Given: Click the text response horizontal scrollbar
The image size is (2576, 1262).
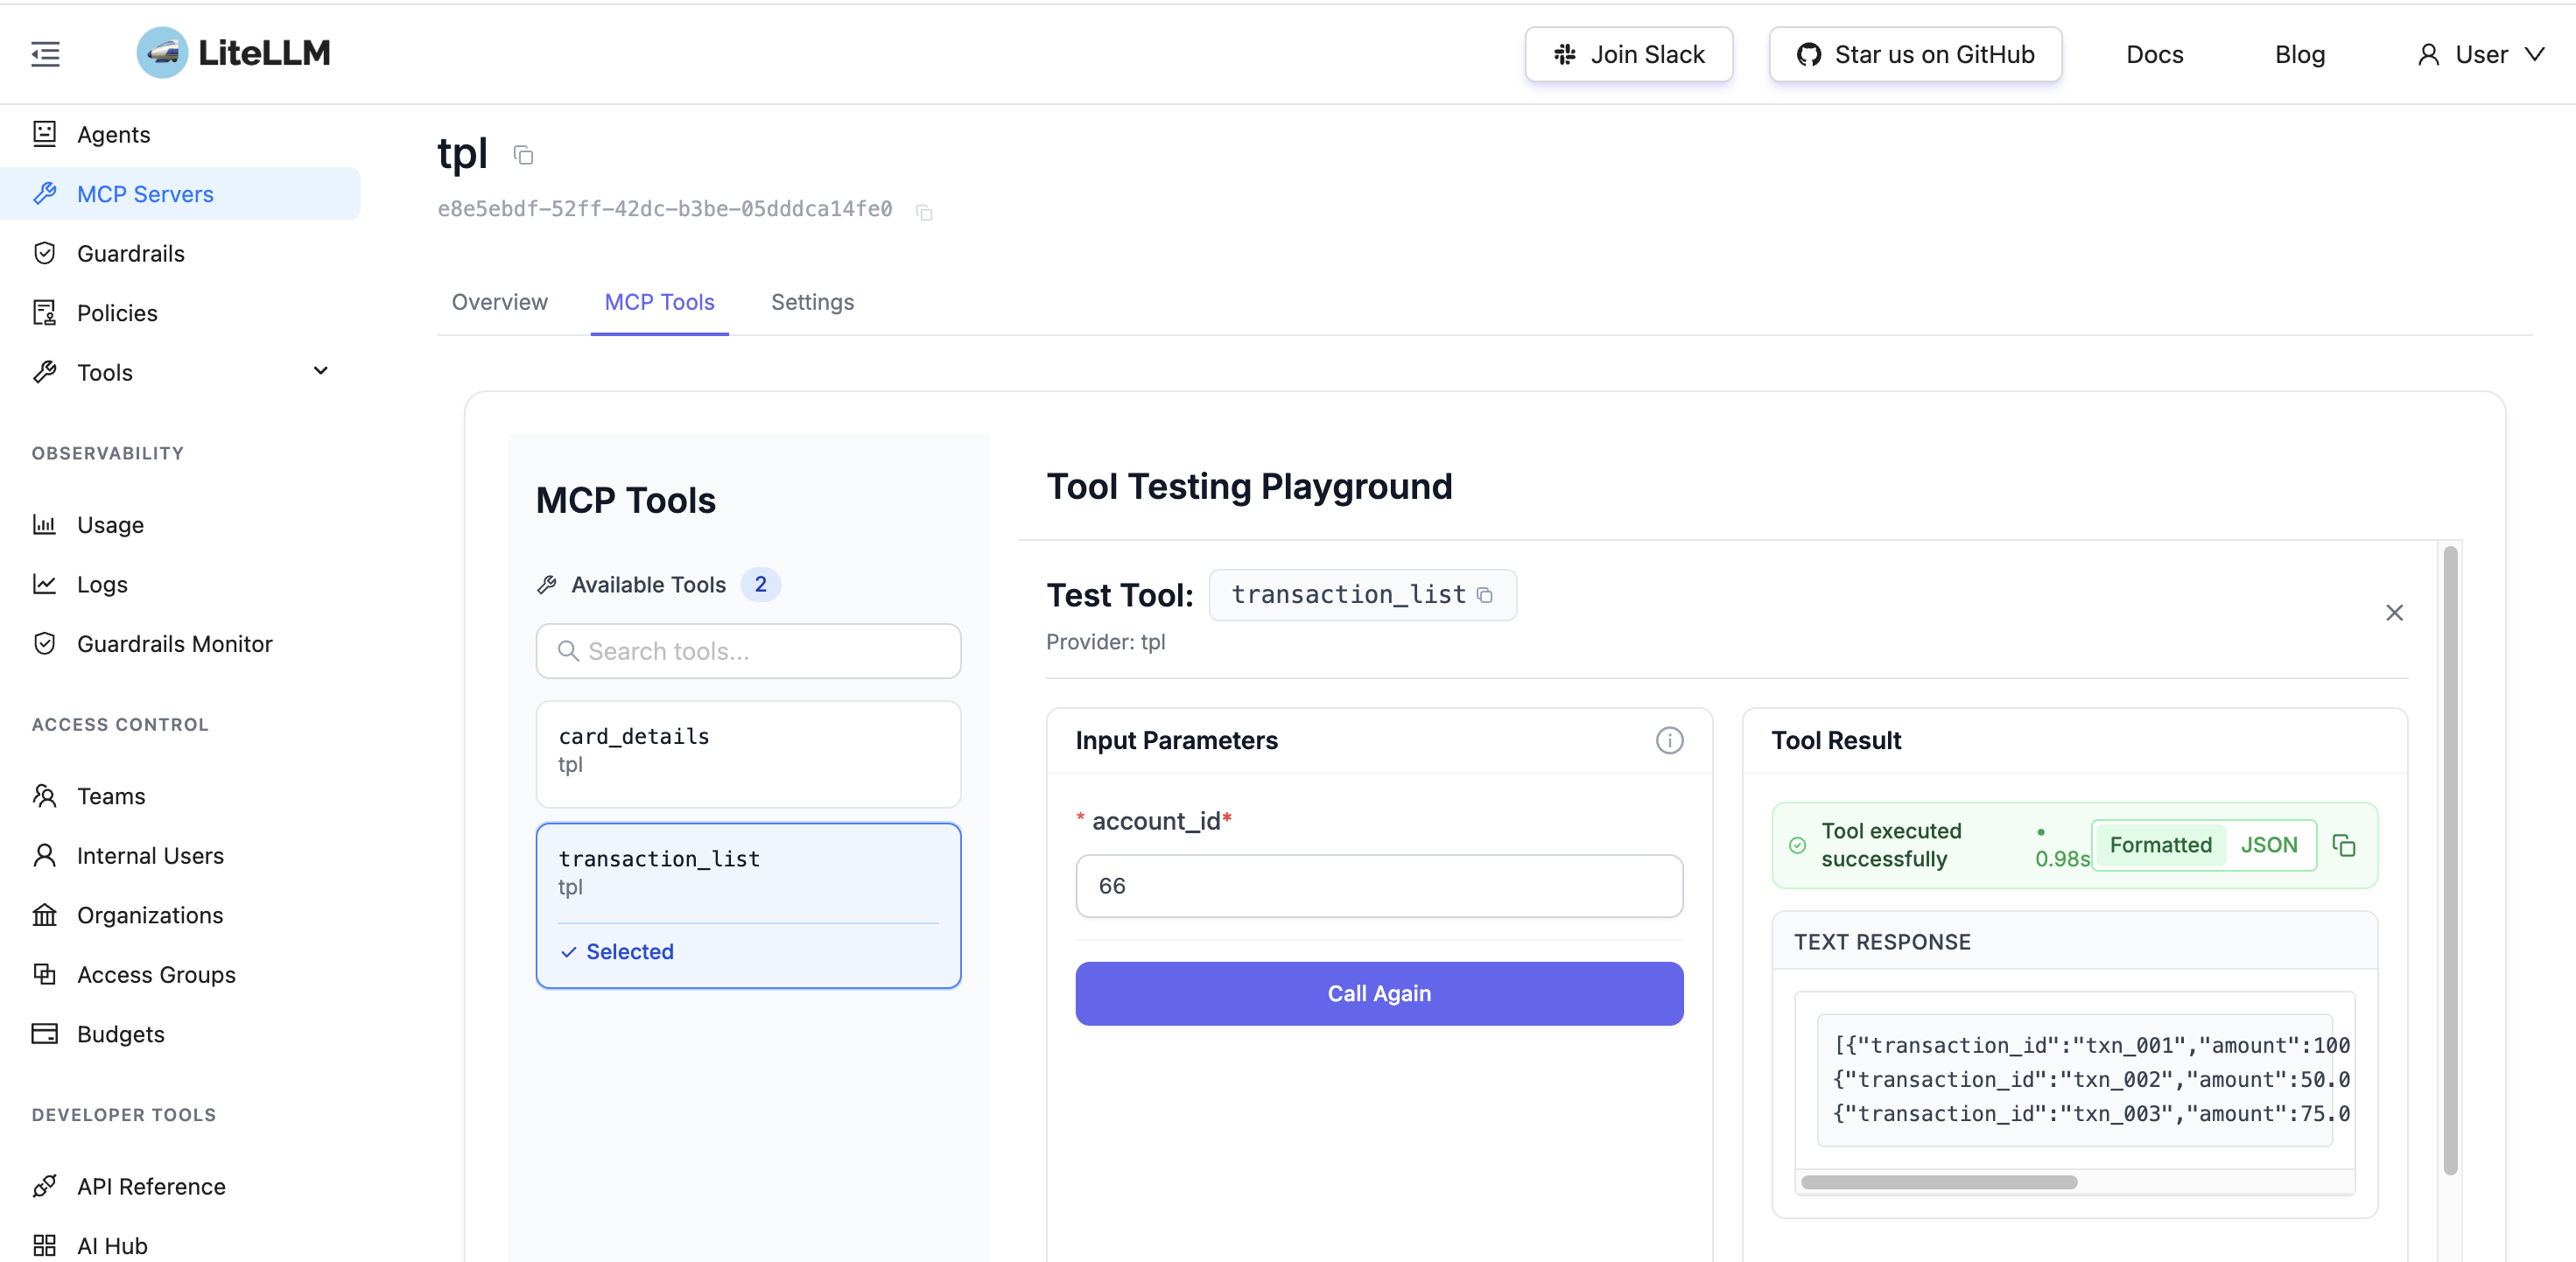Looking at the screenshot, I should [x=1939, y=1182].
